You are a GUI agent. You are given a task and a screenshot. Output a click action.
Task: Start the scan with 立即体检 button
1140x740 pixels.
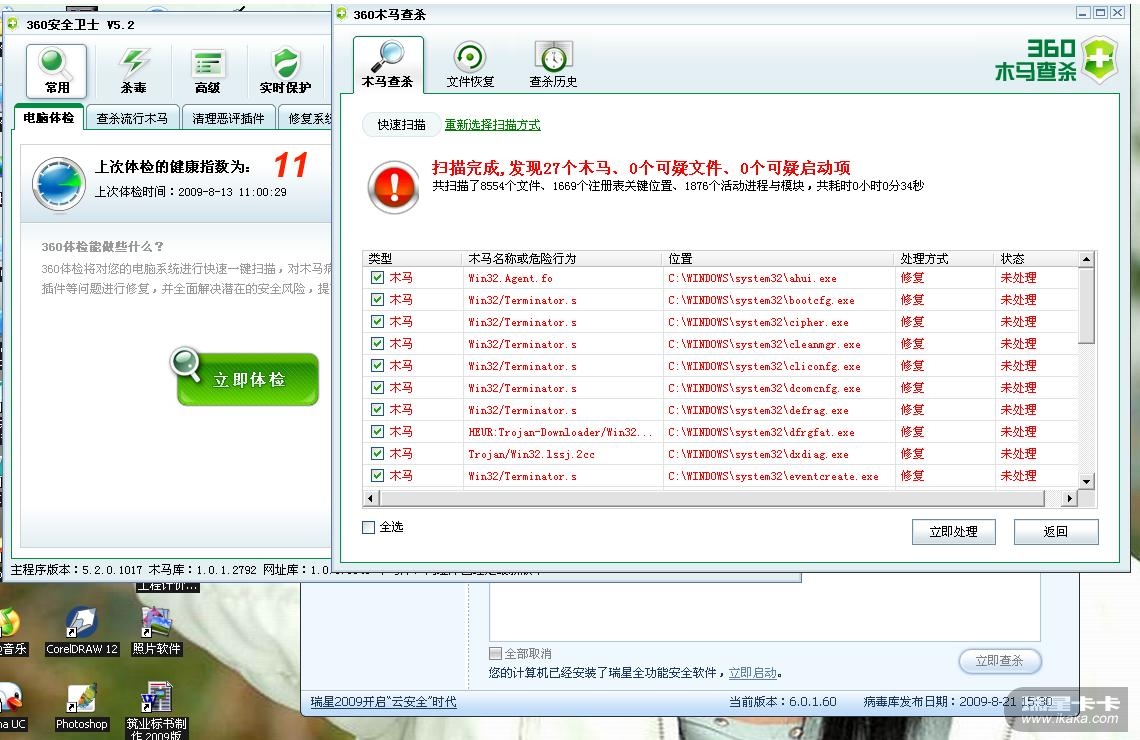click(x=247, y=379)
